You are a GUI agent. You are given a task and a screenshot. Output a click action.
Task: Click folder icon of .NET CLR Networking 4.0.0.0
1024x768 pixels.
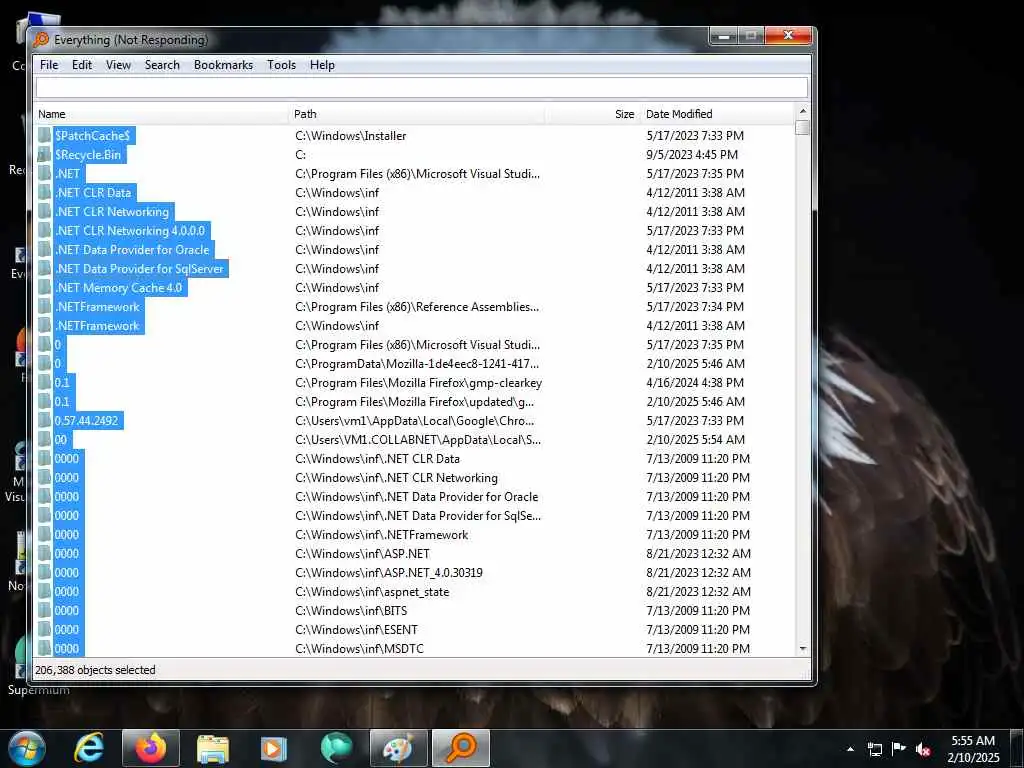click(x=44, y=231)
